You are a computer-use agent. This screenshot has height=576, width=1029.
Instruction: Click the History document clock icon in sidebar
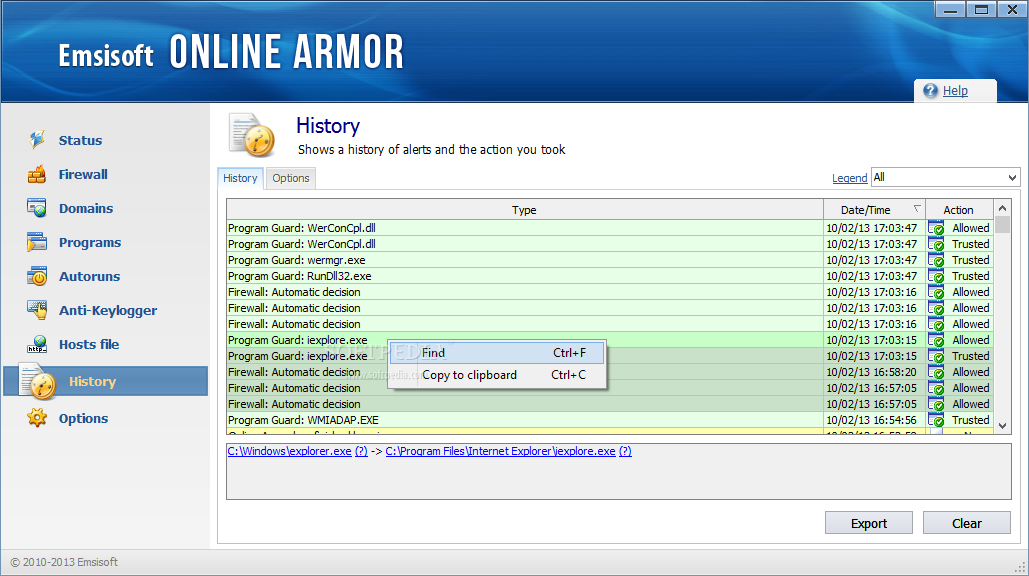38,381
